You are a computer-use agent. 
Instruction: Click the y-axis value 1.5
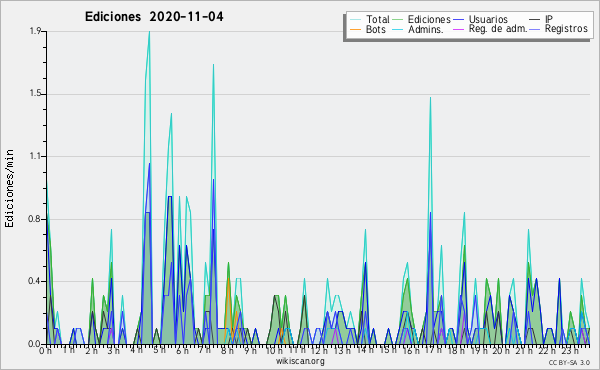coord(35,94)
